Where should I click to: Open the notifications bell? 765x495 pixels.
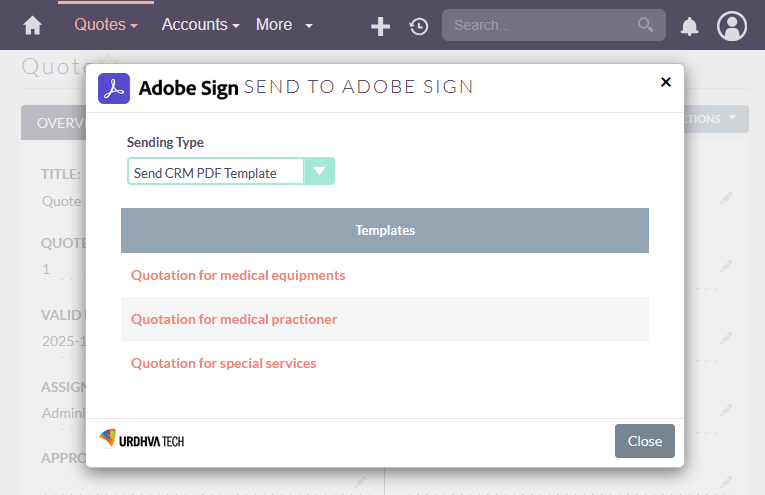pyautogui.click(x=689, y=26)
